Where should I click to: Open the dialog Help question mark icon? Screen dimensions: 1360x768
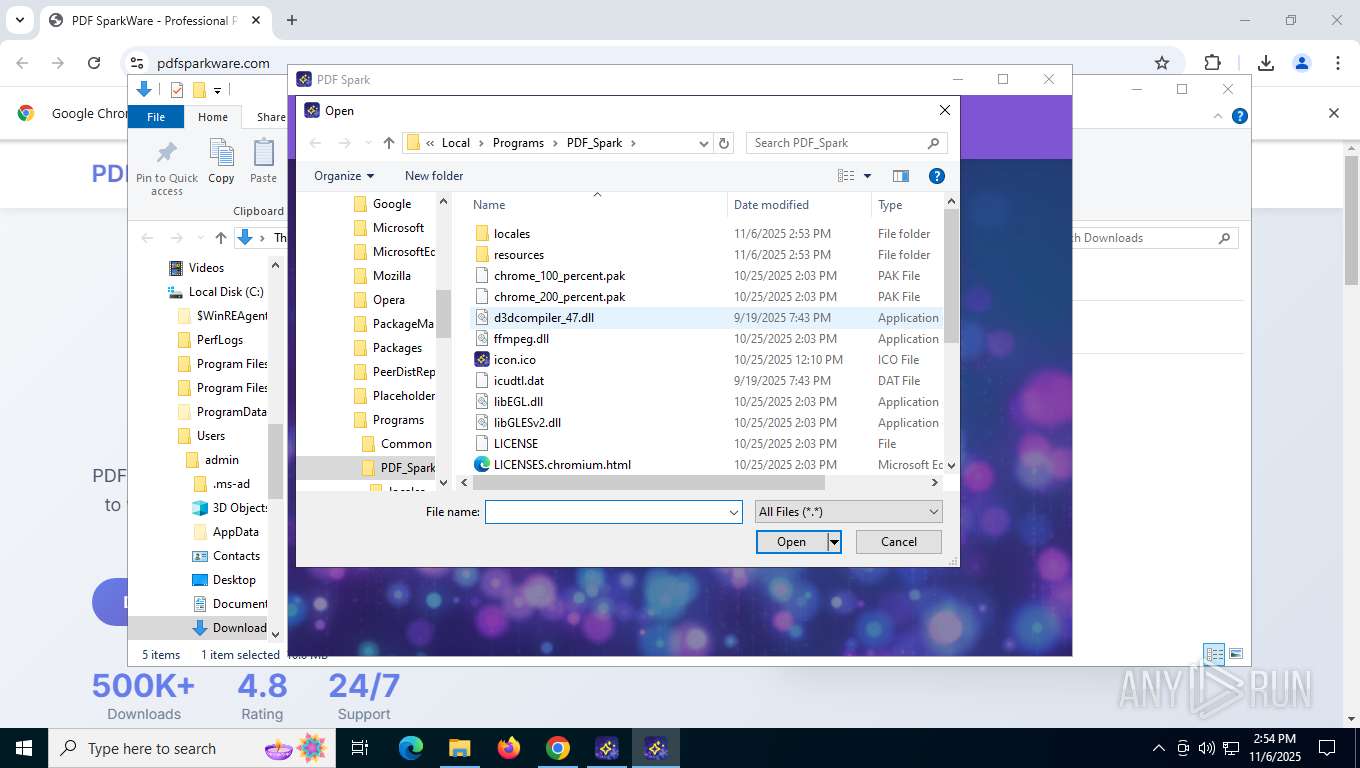[x=937, y=176]
